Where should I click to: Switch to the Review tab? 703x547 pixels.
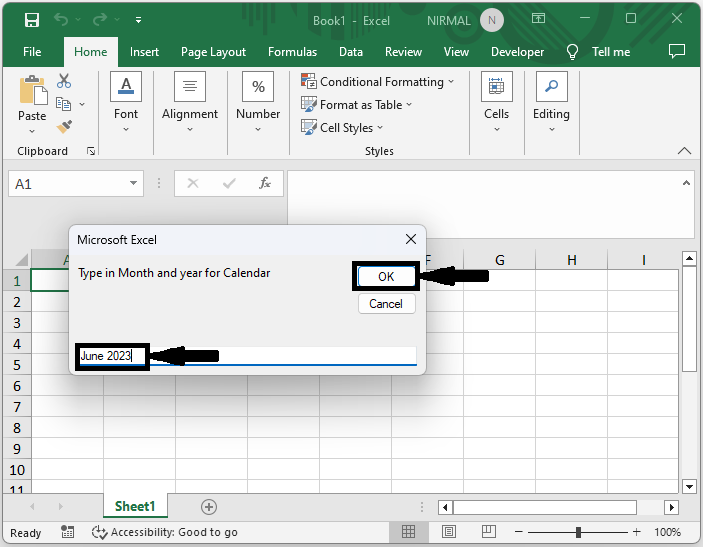coord(403,52)
